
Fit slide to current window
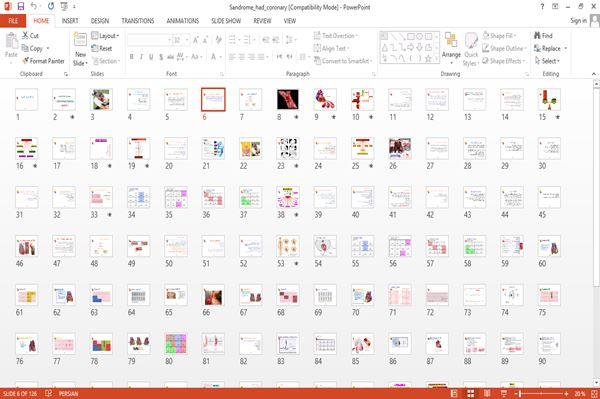click(594, 393)
